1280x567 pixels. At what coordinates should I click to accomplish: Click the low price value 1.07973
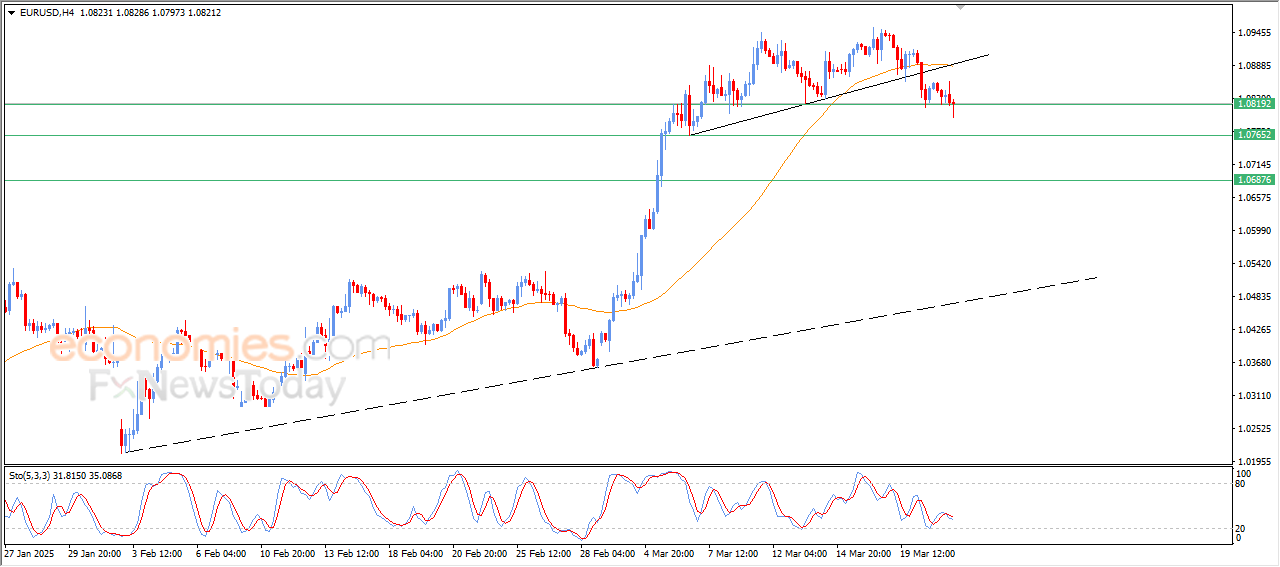click(x=168, y=12)
